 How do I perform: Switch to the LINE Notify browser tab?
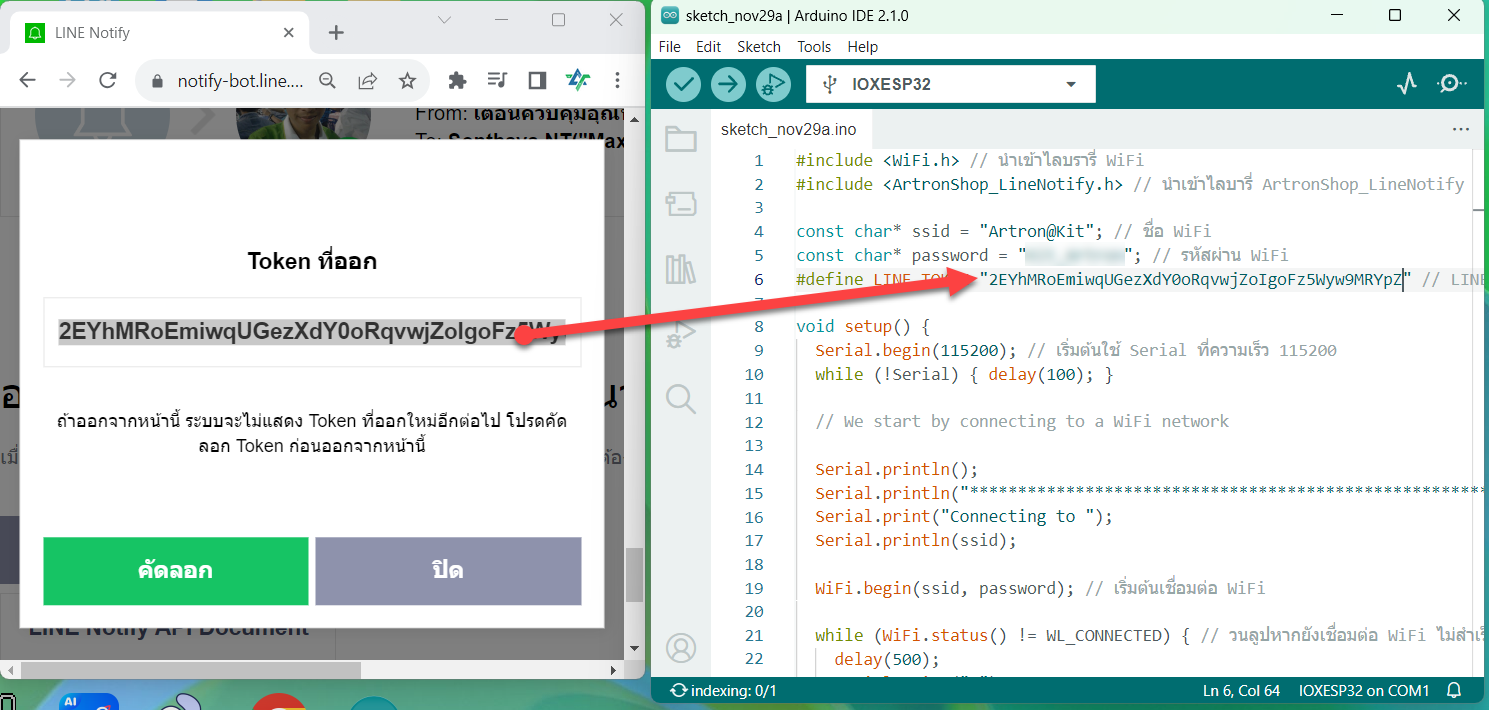point(160,33)
